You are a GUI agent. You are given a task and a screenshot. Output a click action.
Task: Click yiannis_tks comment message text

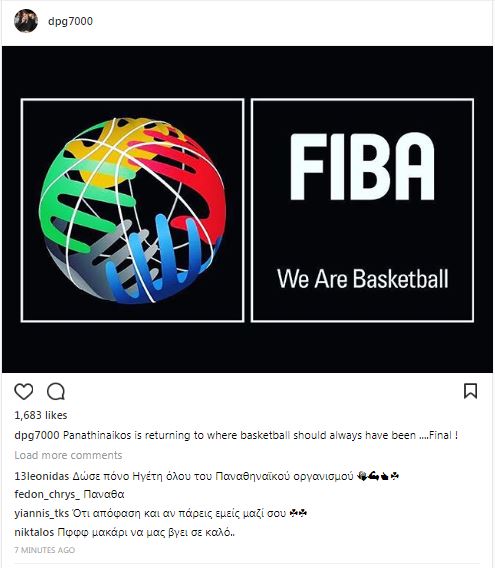tap(189, 513)
